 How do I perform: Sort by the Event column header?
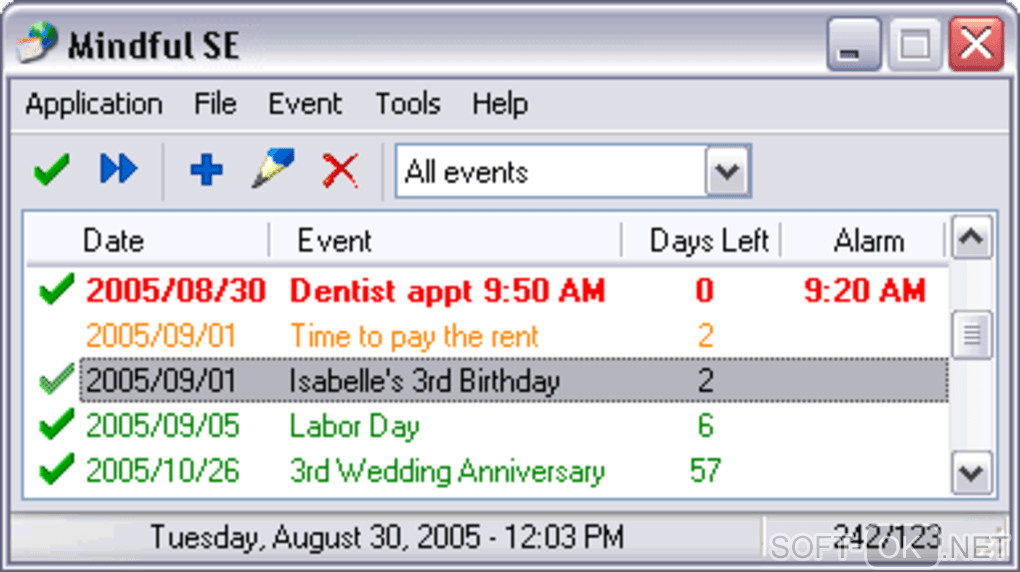[446, 241]
